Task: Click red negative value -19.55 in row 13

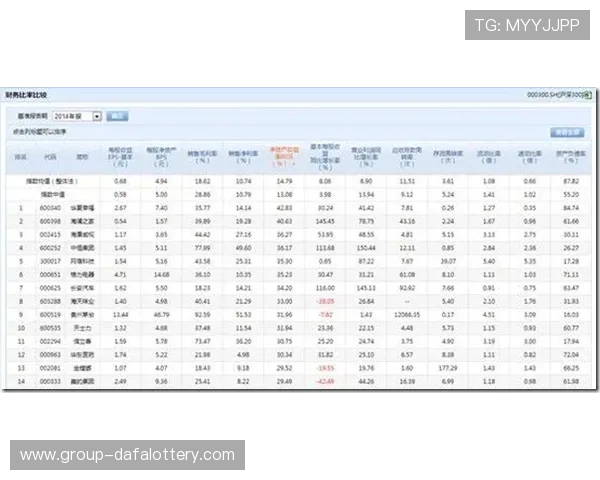Action: (x=325, y=368)
